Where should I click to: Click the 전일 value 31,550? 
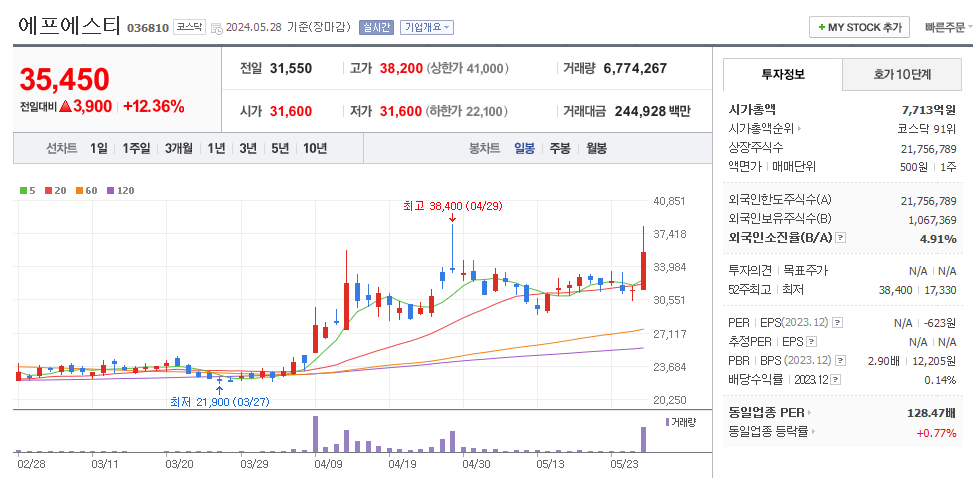291,68
